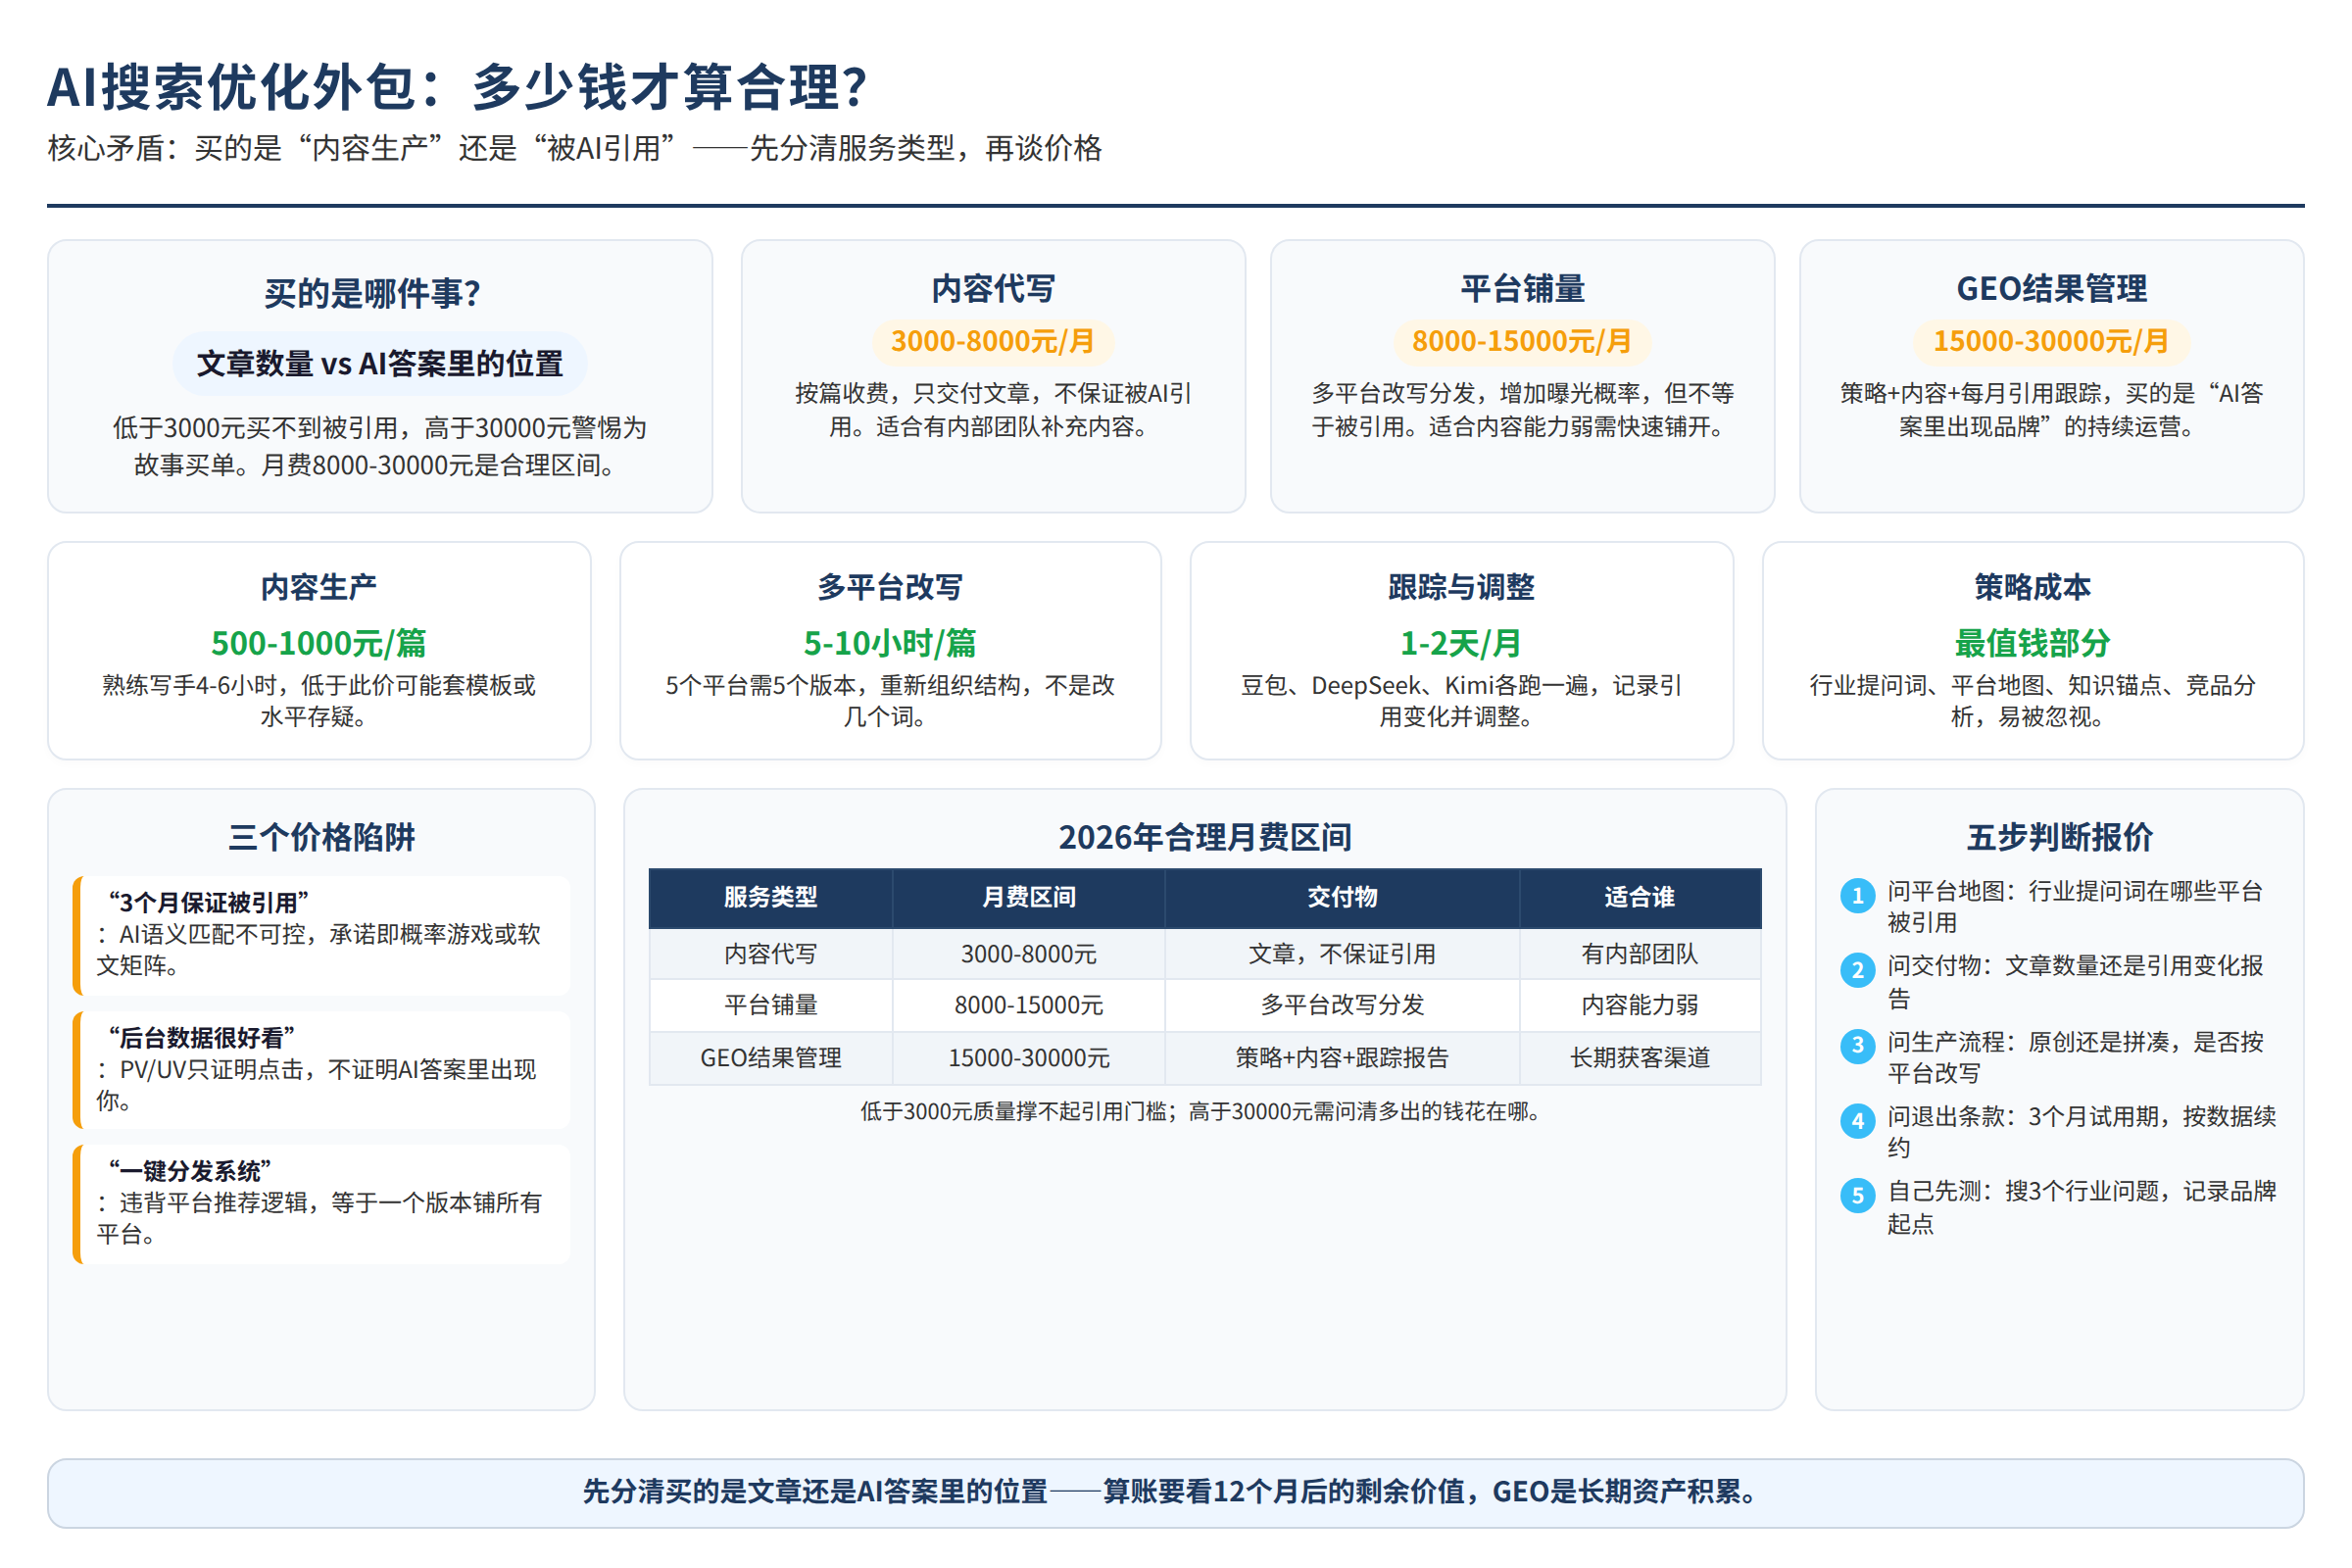Select the 15000-30000元/月 price badge

click(2051, 342)
